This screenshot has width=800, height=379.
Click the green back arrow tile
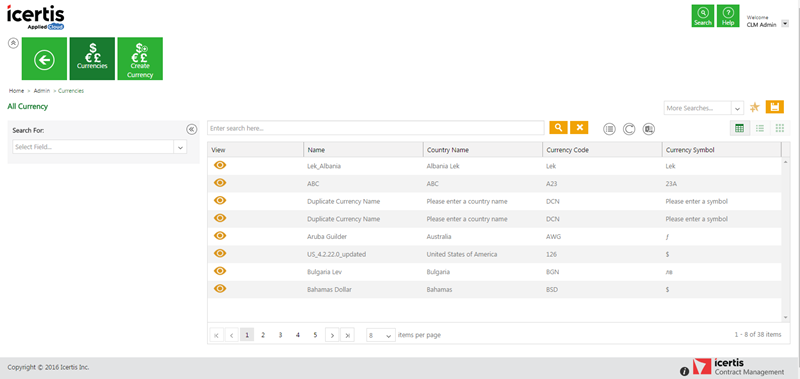(44, 59)
